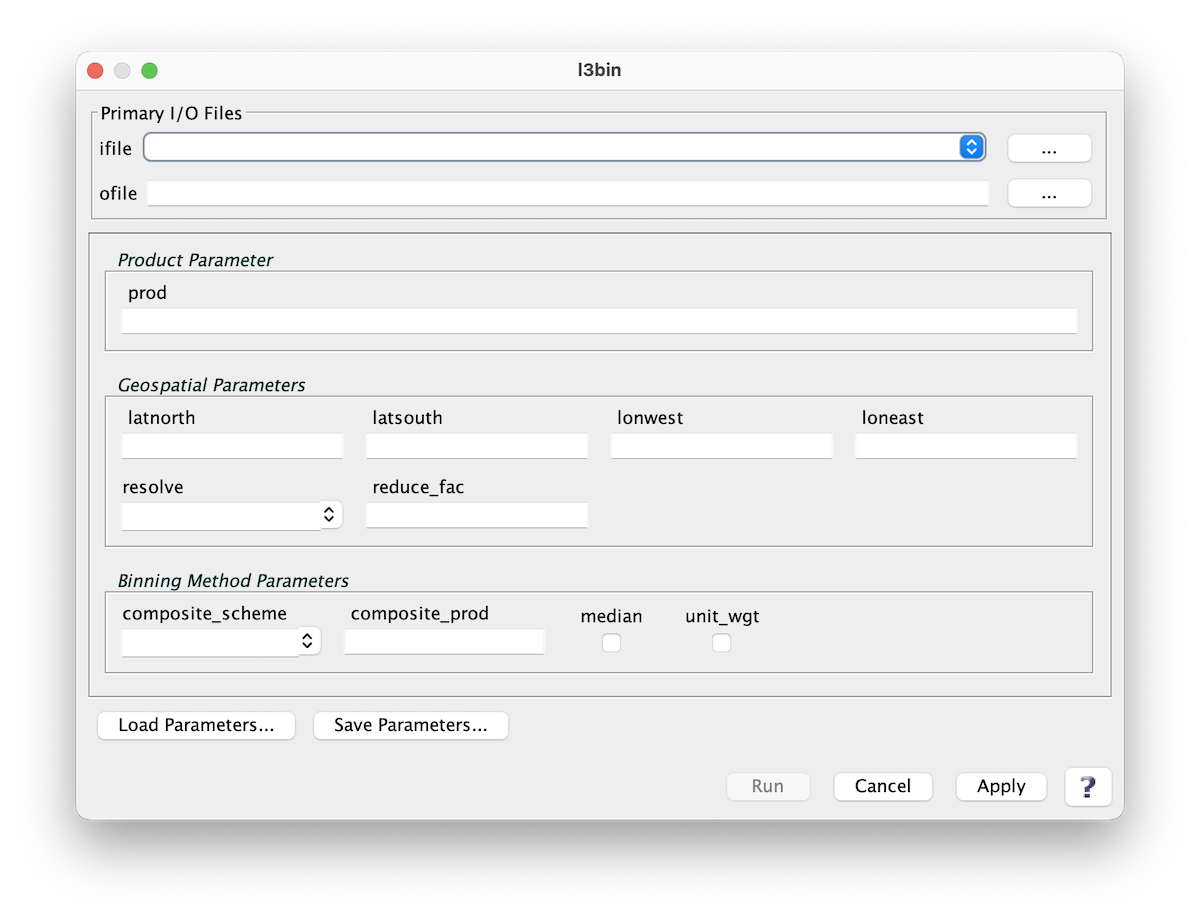
Task: Browse for ofile with the ellipsis button
Action: point(1049,194)
